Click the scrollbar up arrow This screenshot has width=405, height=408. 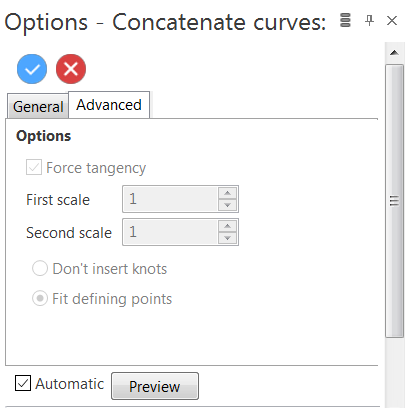point(394,53)
